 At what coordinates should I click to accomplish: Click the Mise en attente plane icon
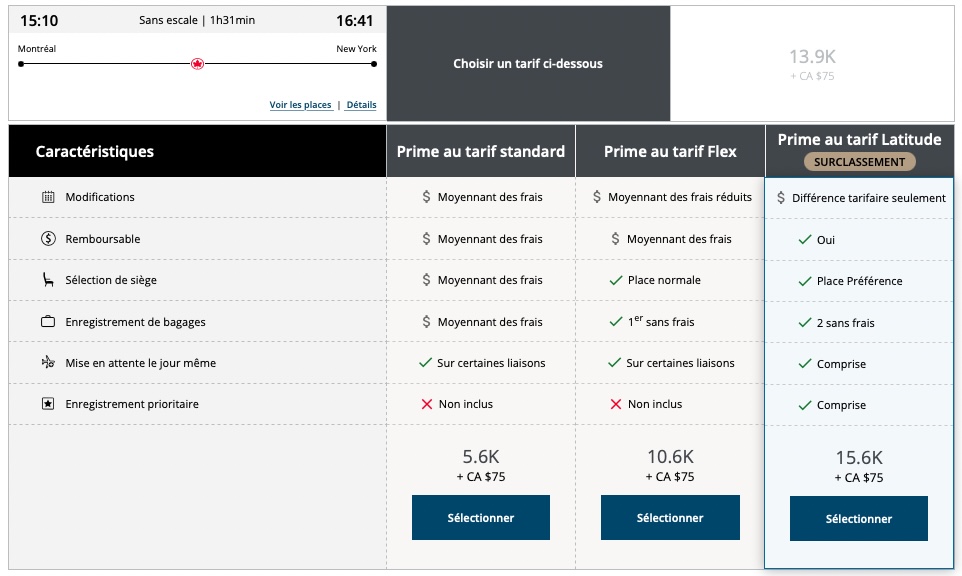point(48,363)
